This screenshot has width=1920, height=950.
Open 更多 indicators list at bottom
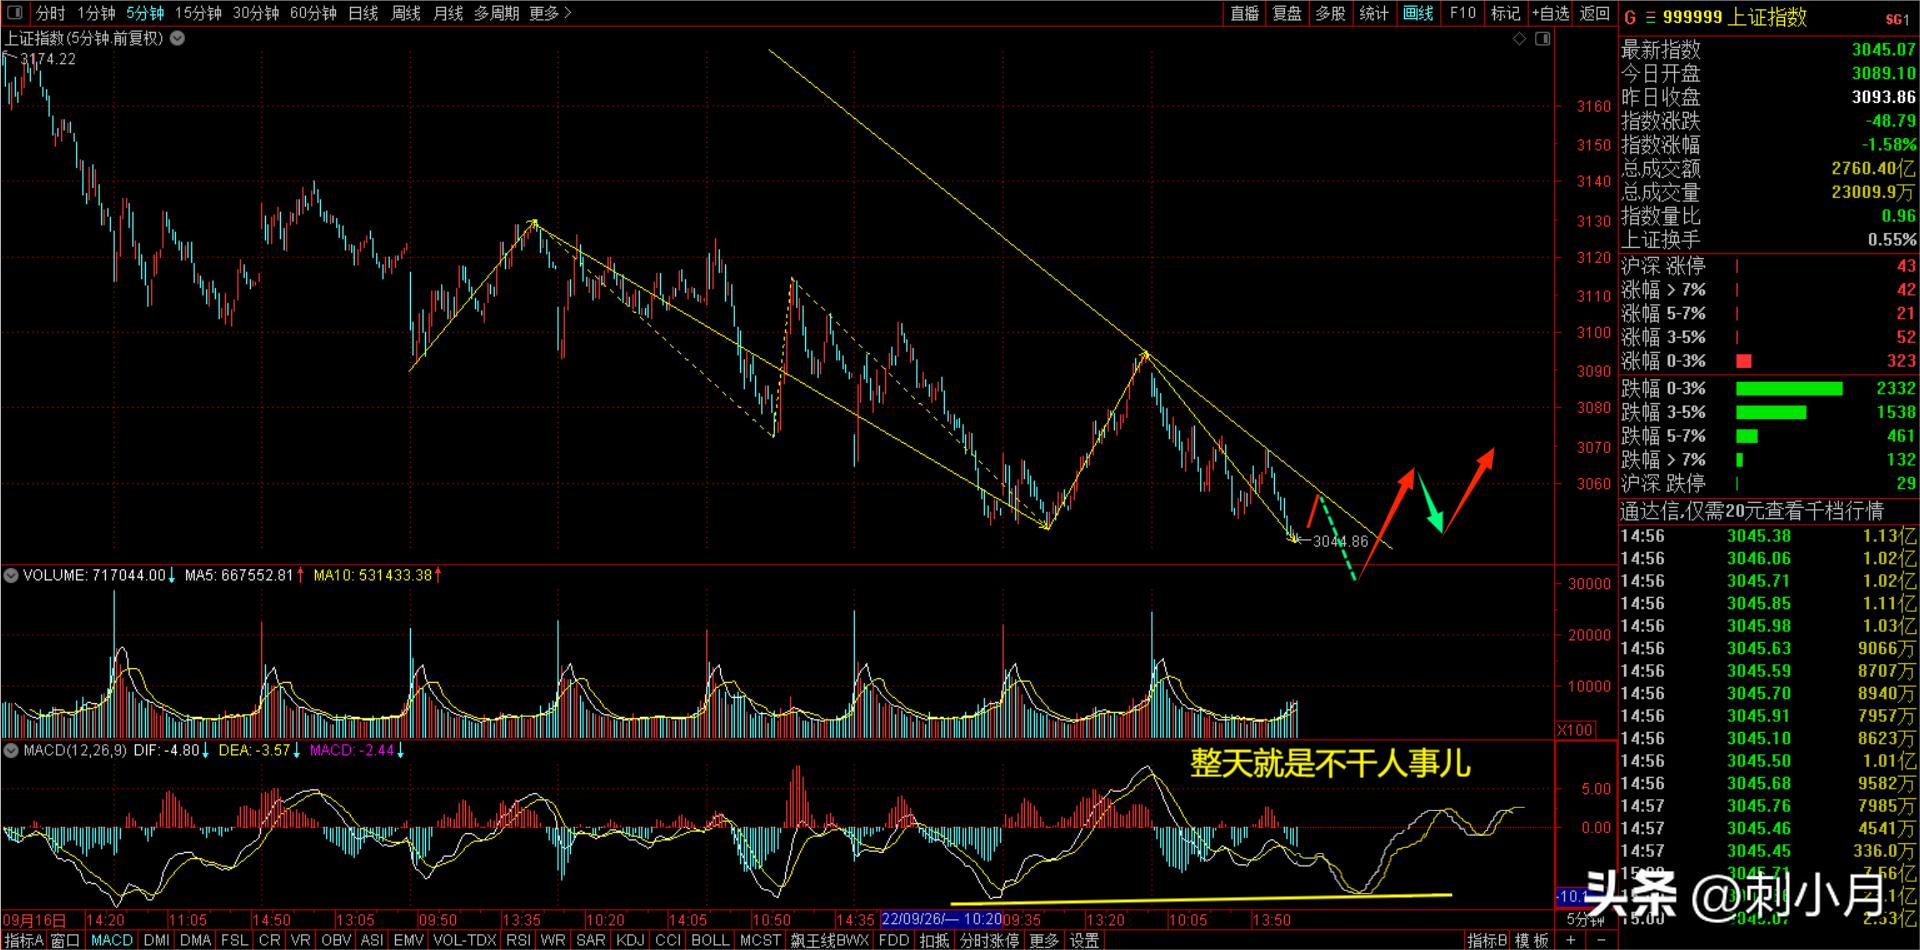[x=1044, y=940]
